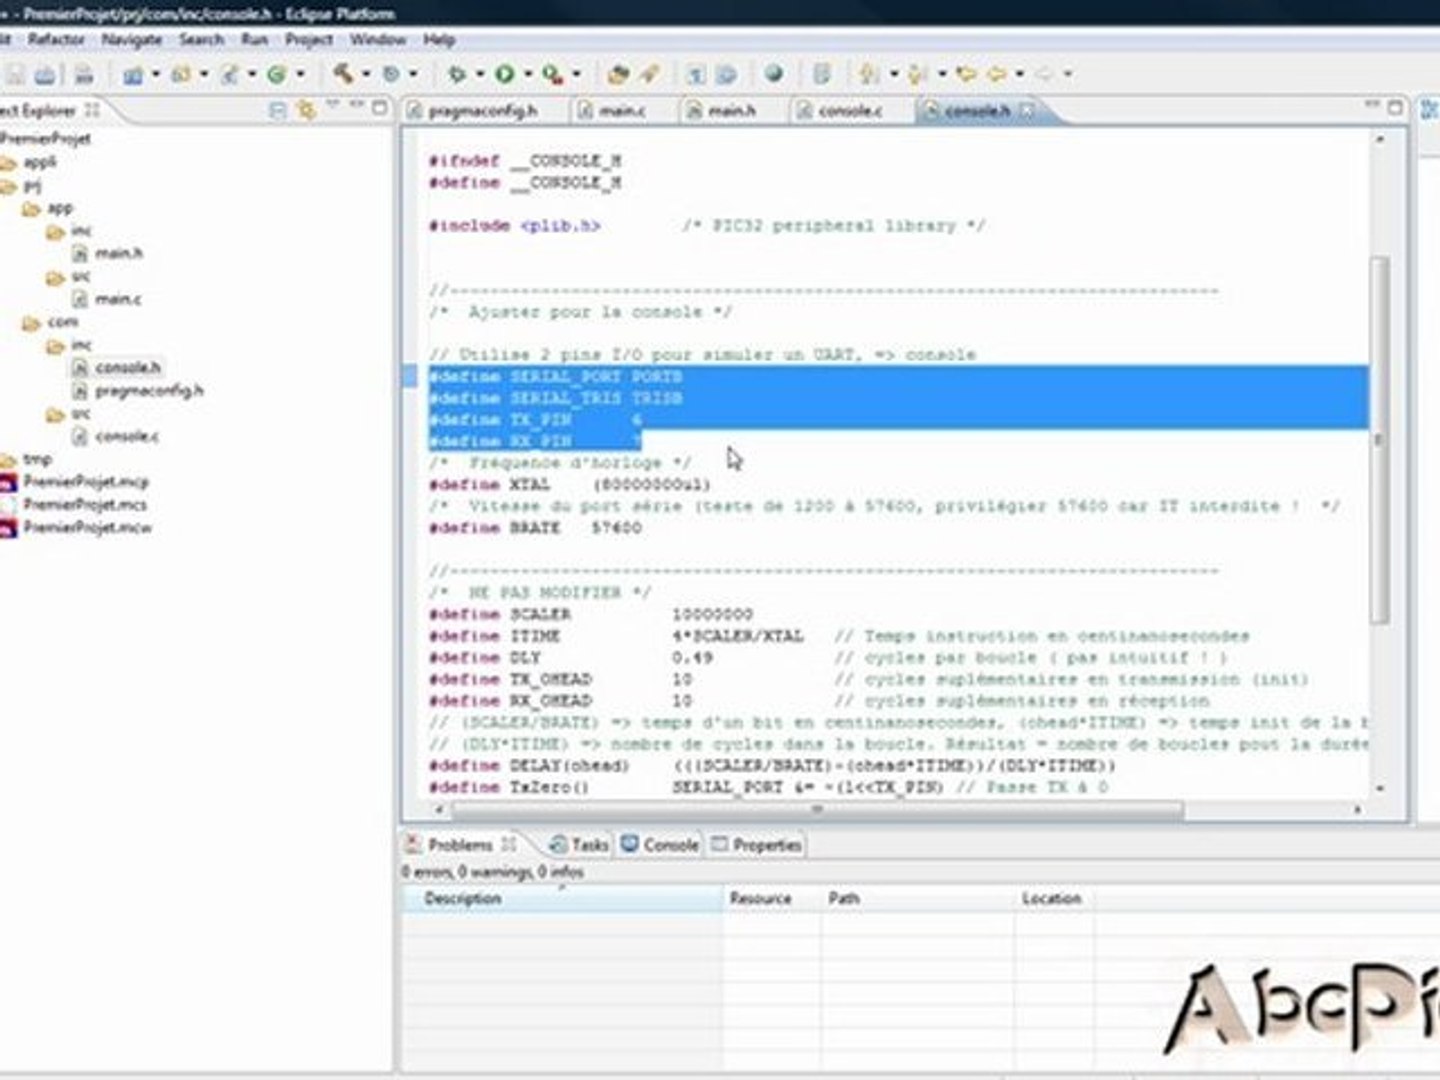Image resolution: width=1440 pixels, height=1080 pixels.
Task: Open the dropdown arrow beside the New Project icon
Action: [x=155, y=75]
